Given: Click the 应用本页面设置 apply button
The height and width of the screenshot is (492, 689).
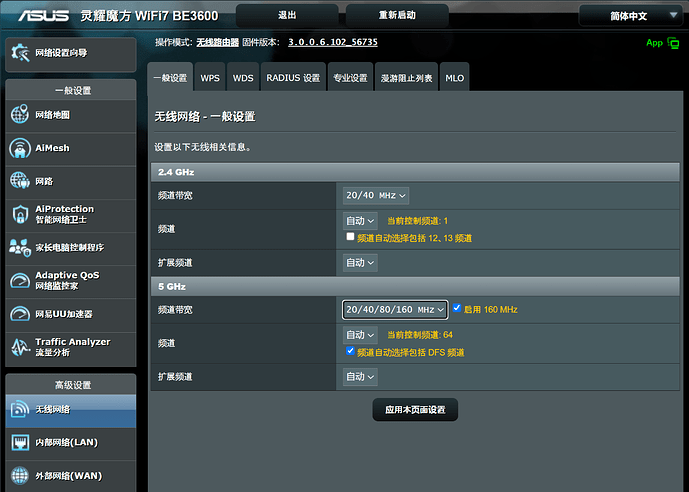Looking at the screenshot, I should click(415, 409).
